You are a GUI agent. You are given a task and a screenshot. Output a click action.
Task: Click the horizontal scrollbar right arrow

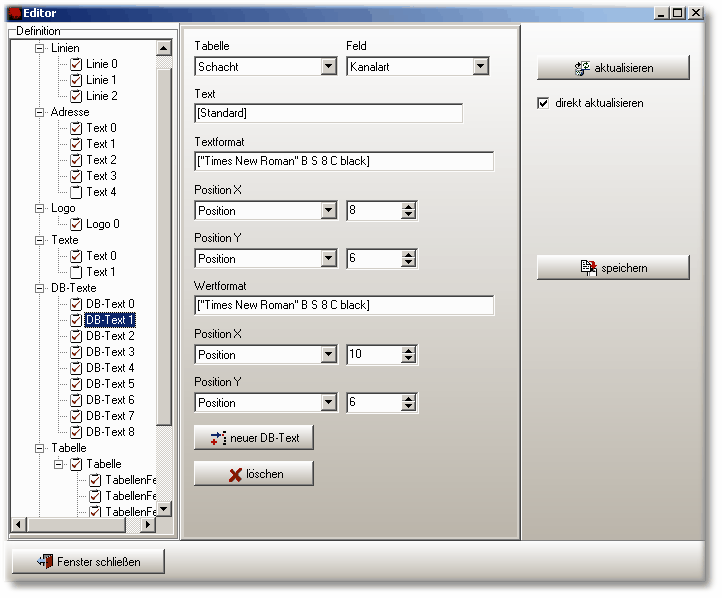(147, 524)
